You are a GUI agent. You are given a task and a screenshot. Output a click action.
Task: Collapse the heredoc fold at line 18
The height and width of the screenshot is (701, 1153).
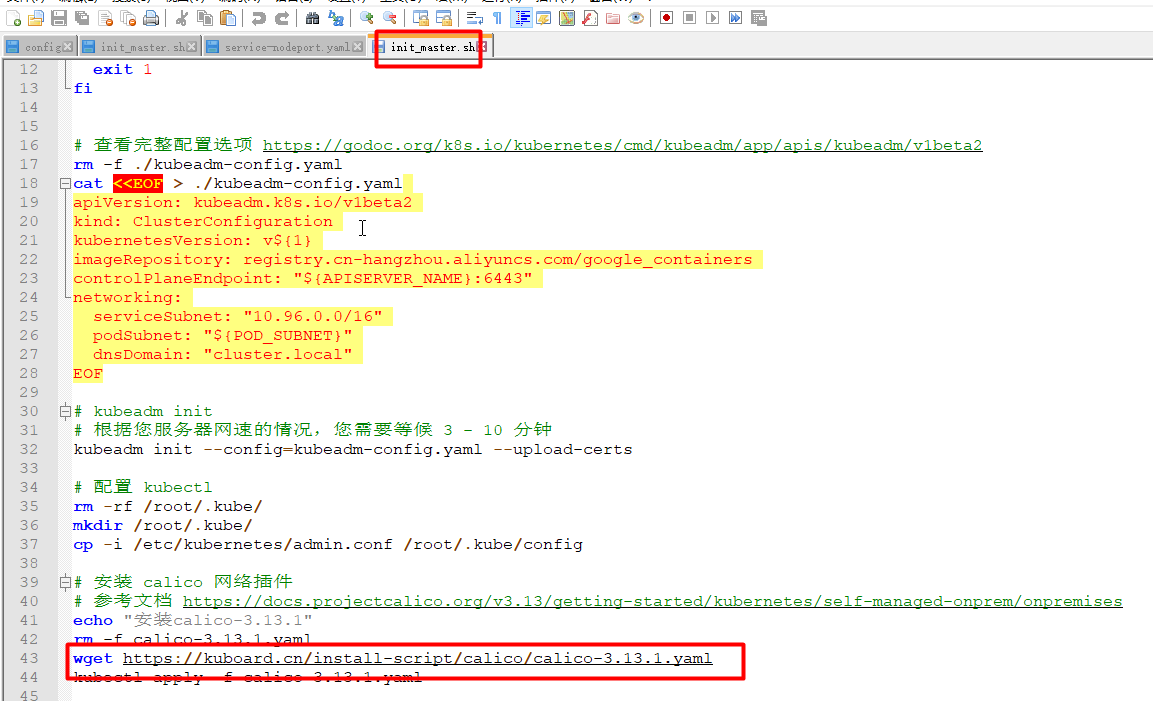coord(65,183)
